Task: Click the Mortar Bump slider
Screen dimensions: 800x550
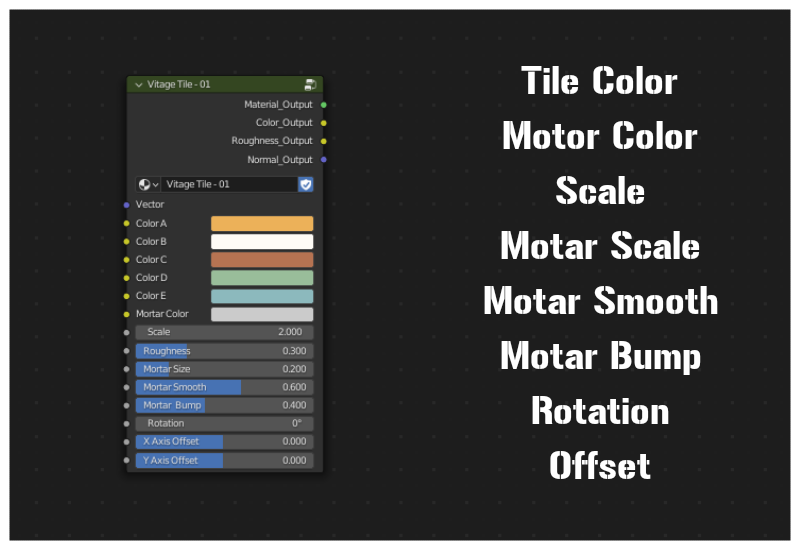Action: point(224,405)
